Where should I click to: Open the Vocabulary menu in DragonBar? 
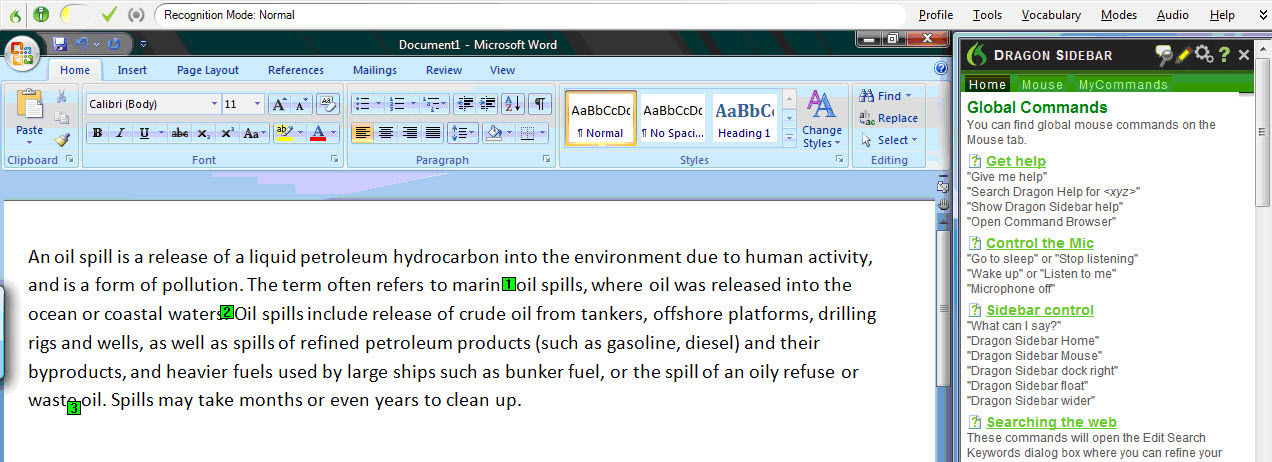pos(1051,15)
